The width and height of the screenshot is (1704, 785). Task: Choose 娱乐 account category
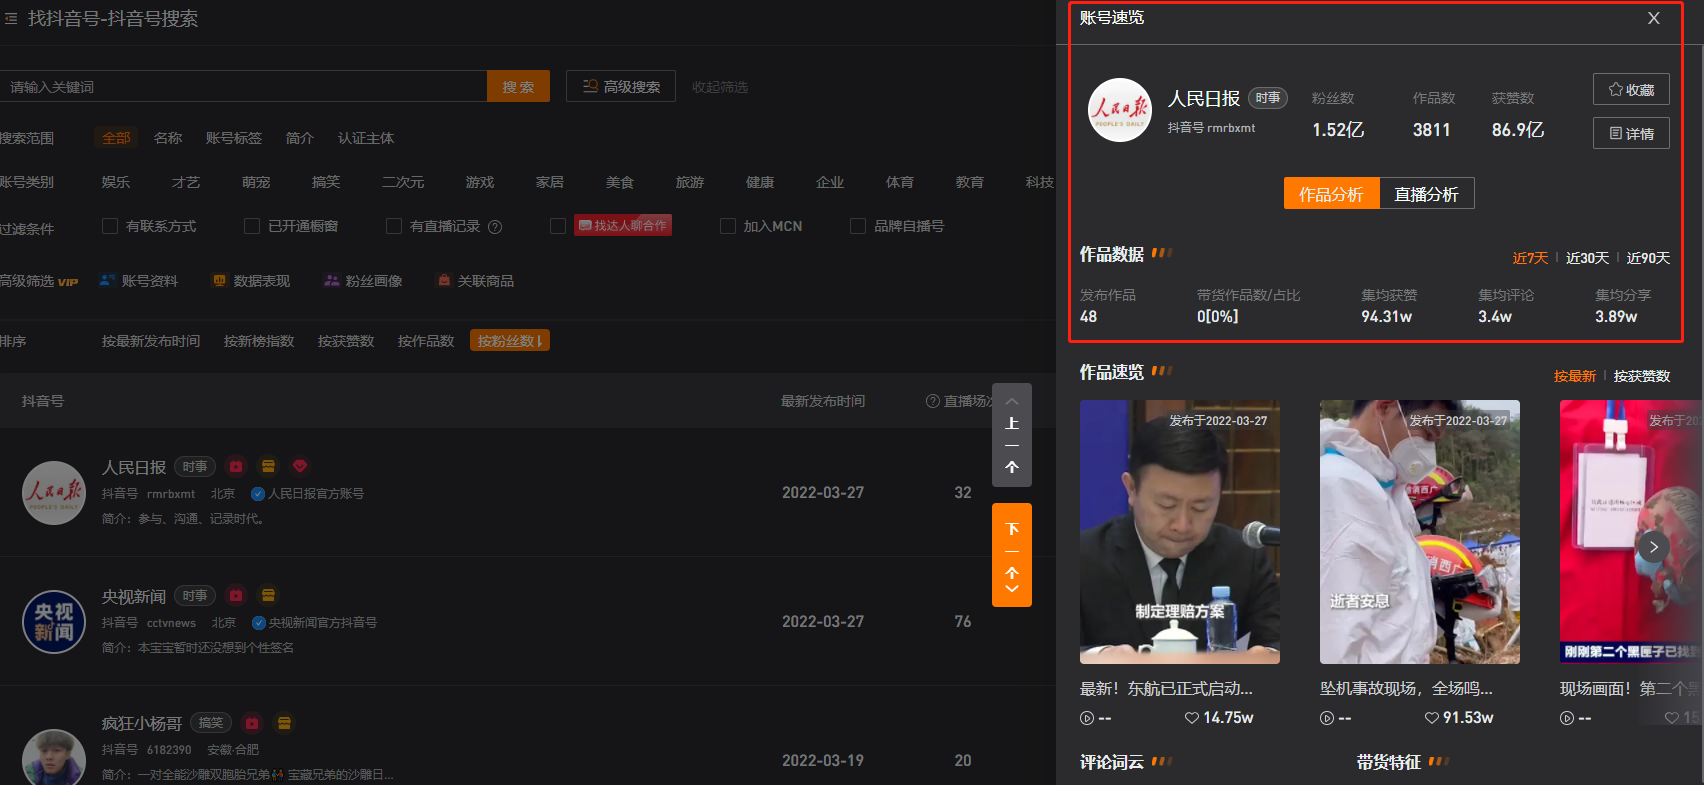click(x=116, y=182)
